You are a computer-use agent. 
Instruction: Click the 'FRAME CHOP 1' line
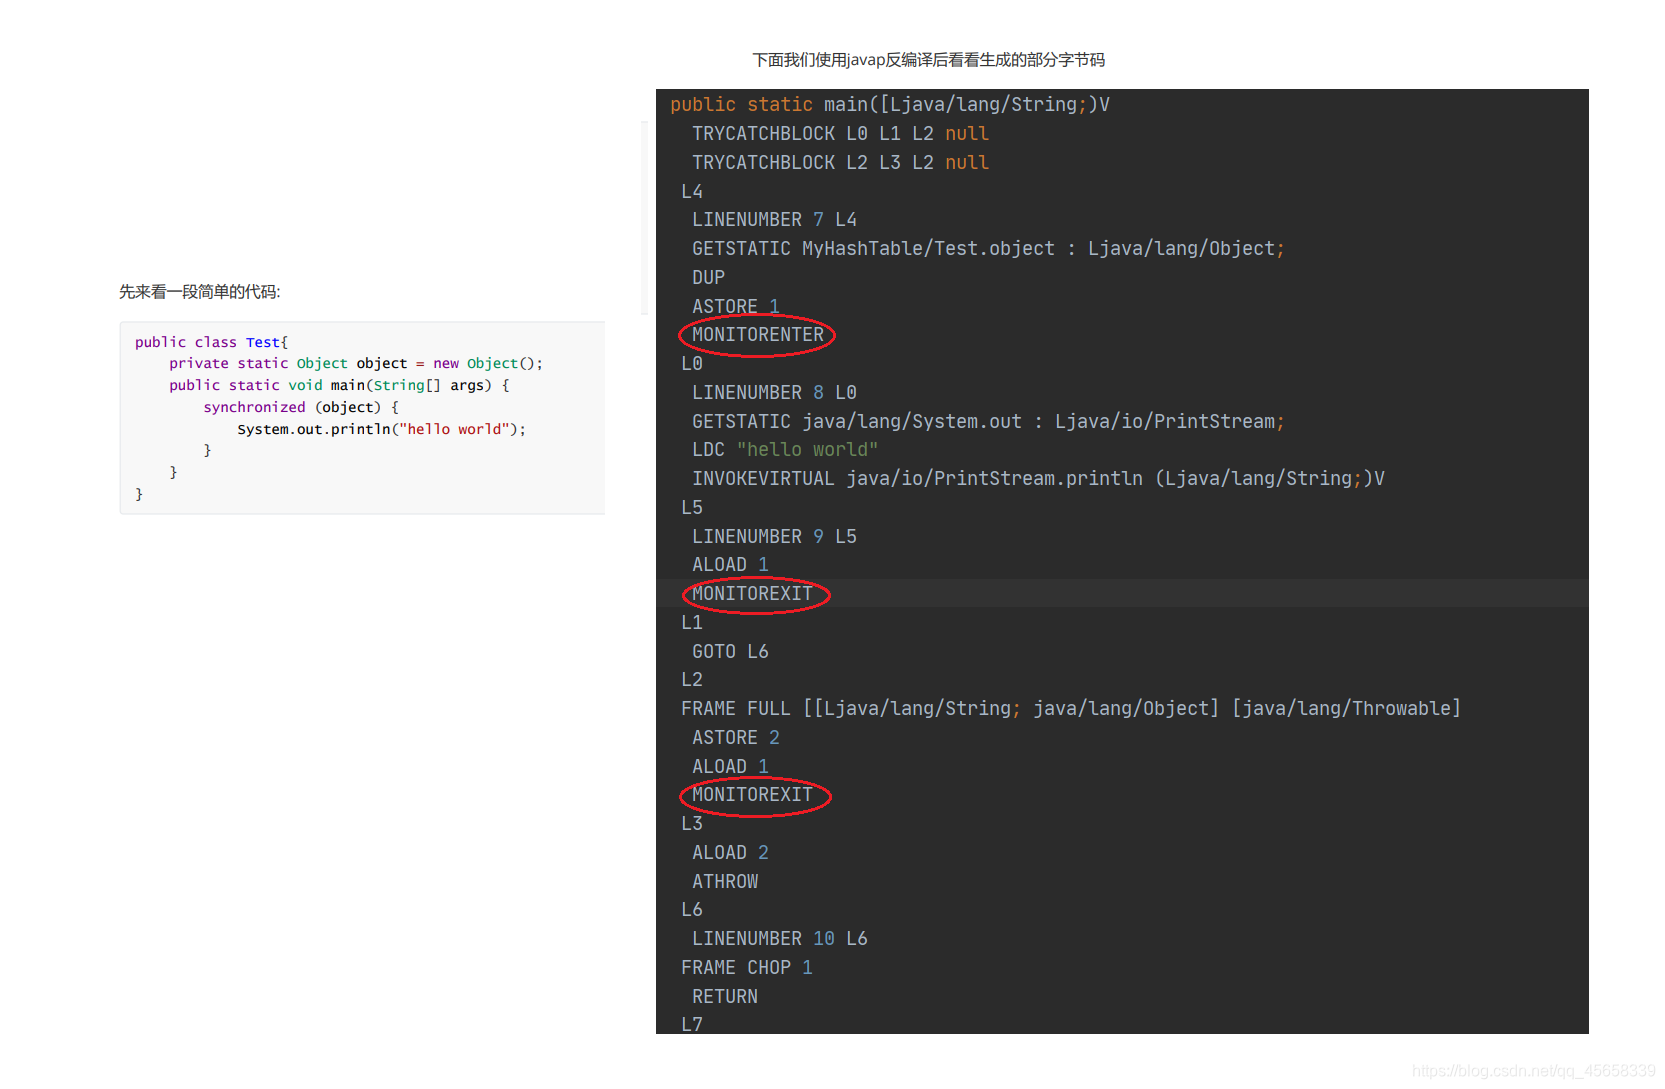(x=747, y=968)
